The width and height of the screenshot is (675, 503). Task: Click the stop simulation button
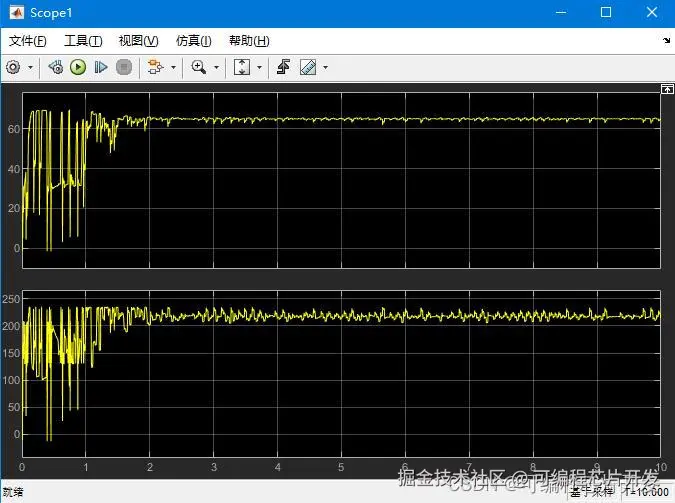pos(124,67)
